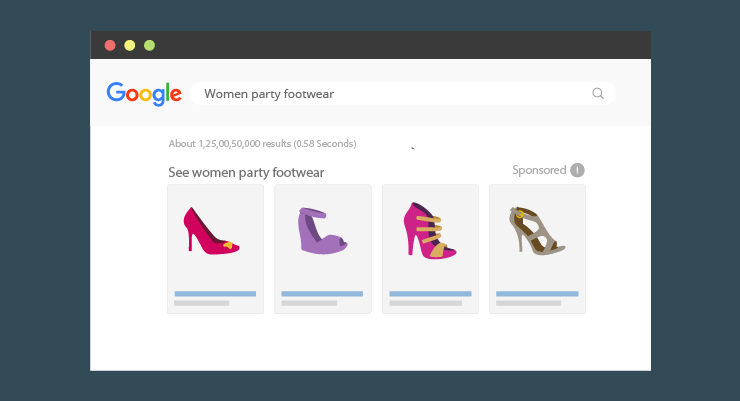Open the pink strappy heel product image

[x=429, y=231]
